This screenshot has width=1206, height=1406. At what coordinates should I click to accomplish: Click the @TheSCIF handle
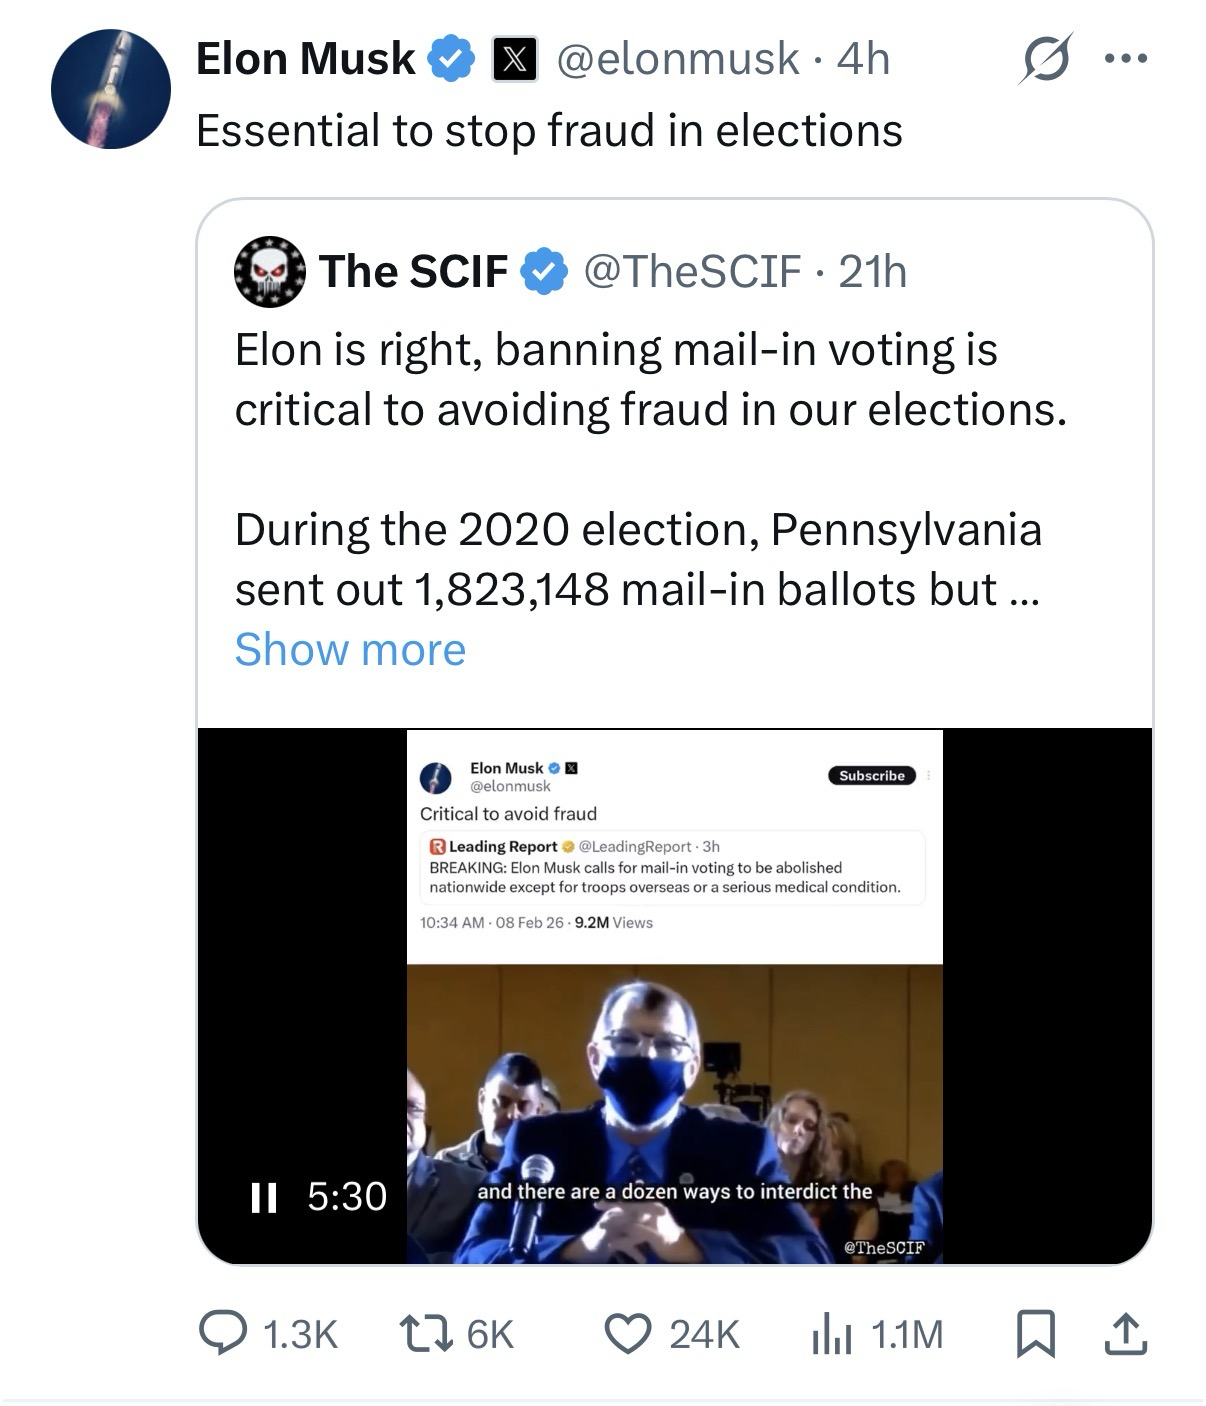coord(691,271)
